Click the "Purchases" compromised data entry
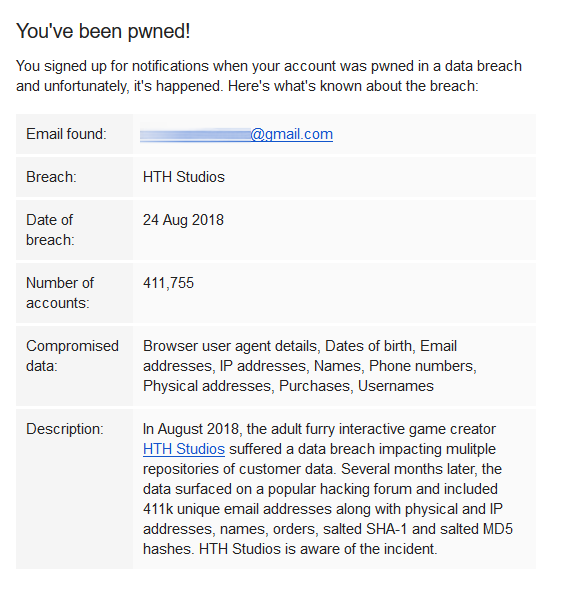 [314, 386]
